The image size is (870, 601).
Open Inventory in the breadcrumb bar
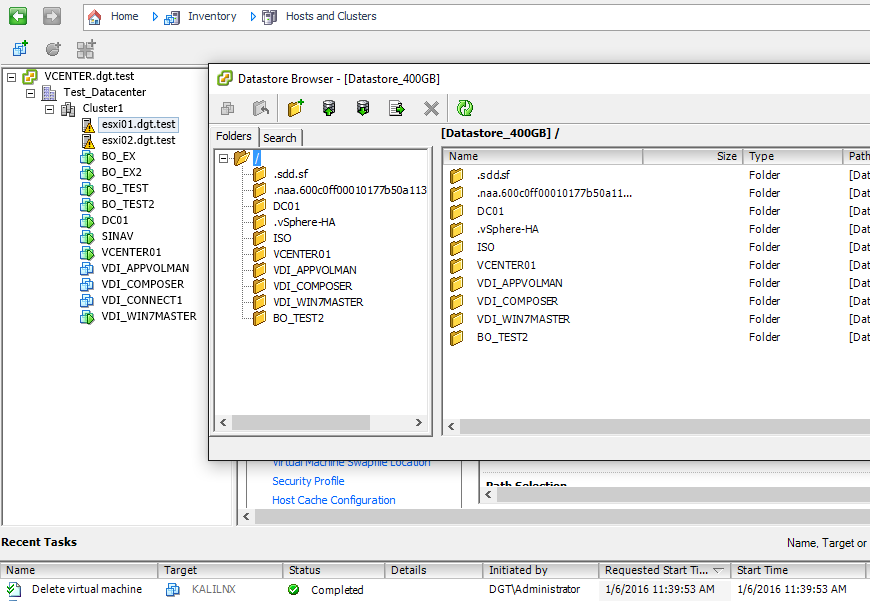[x=212, y=16]
